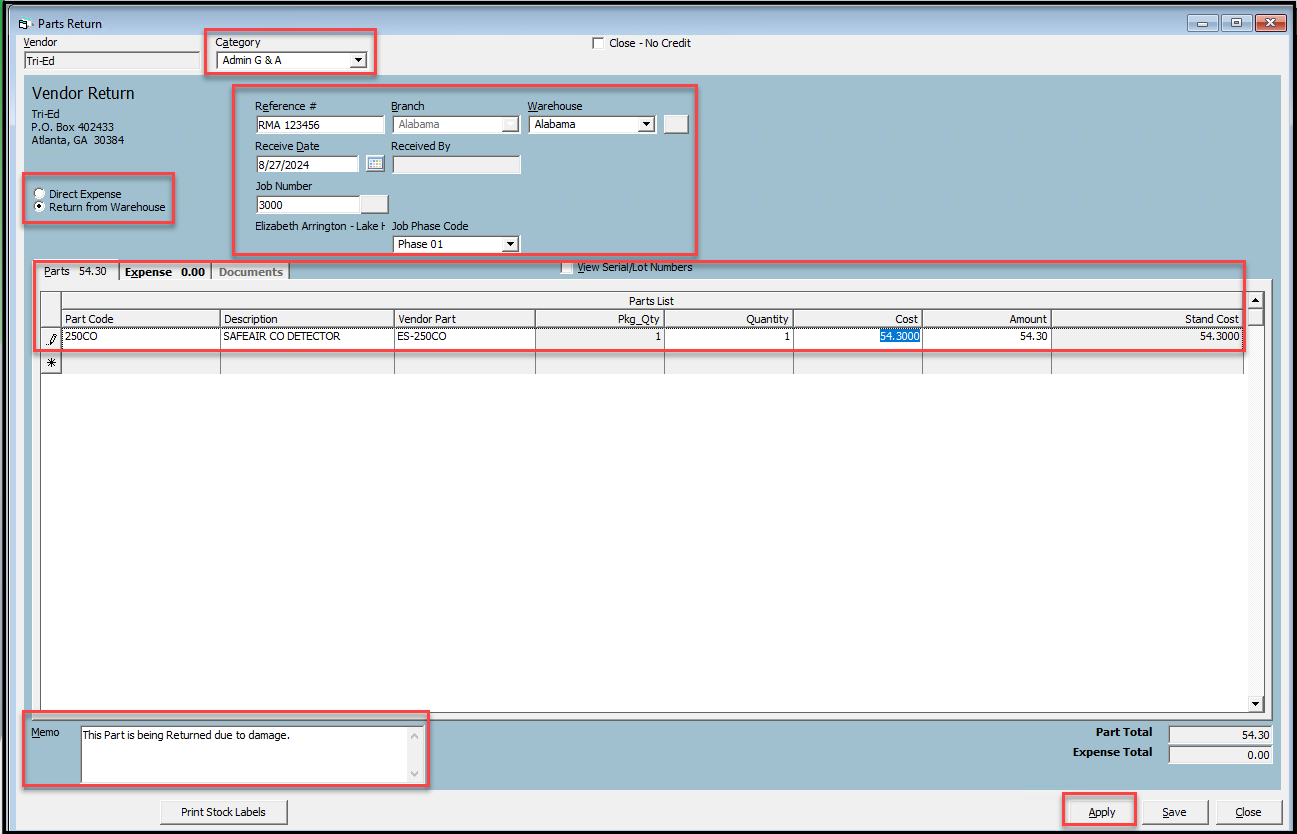Image resolution: width=1297 pixels, height=834 pixels.
Task: Click the Print Stock Labels button
Action: pyautogui.click(x=224, y=812)
